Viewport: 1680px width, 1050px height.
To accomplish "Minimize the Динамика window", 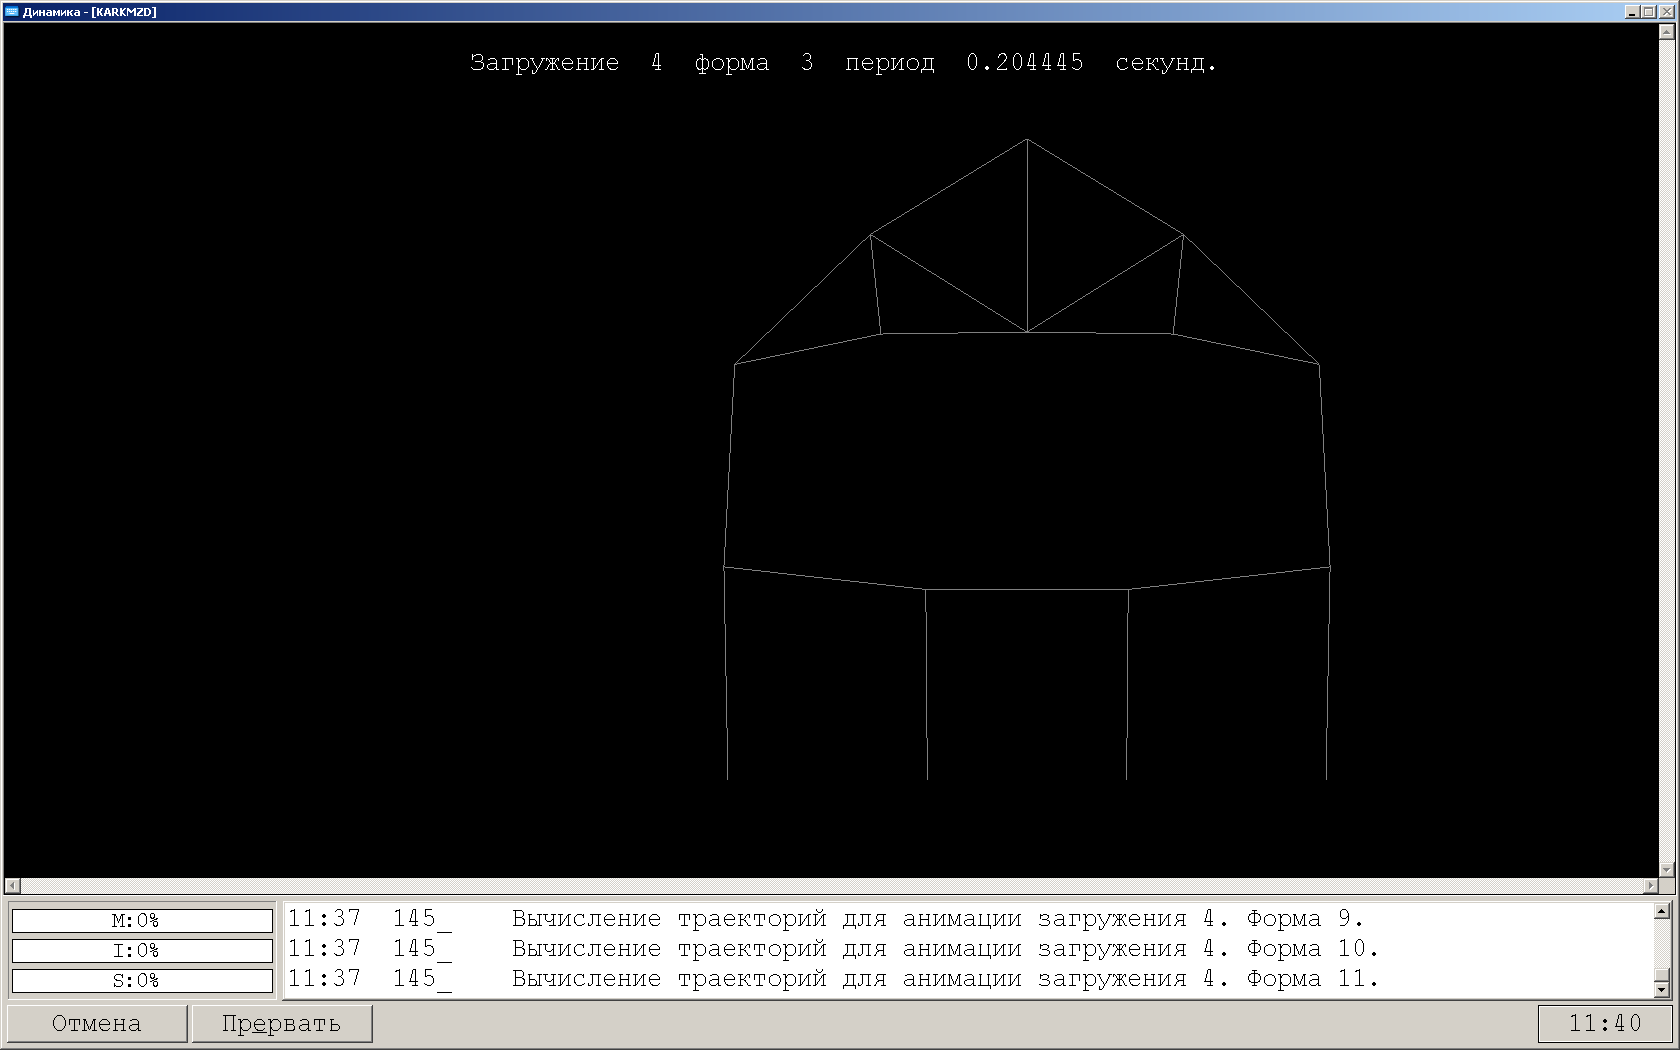I will 1633,12.
